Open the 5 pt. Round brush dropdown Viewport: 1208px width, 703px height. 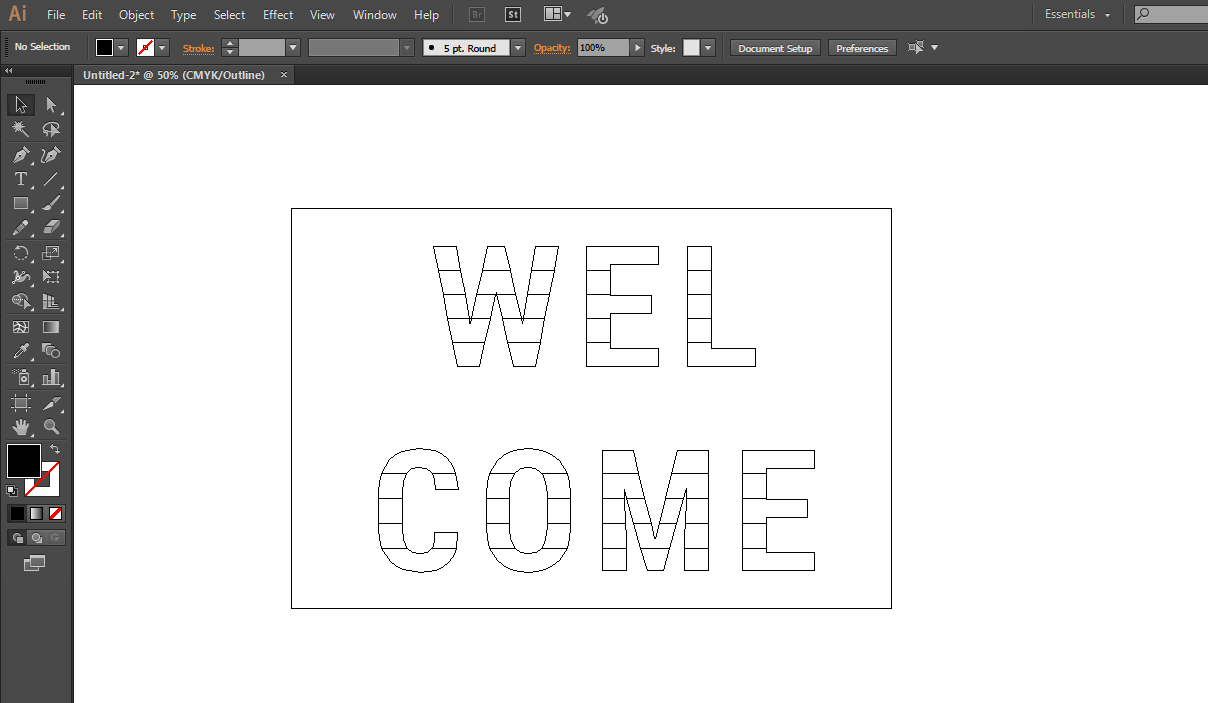click(x=518, y=48)
